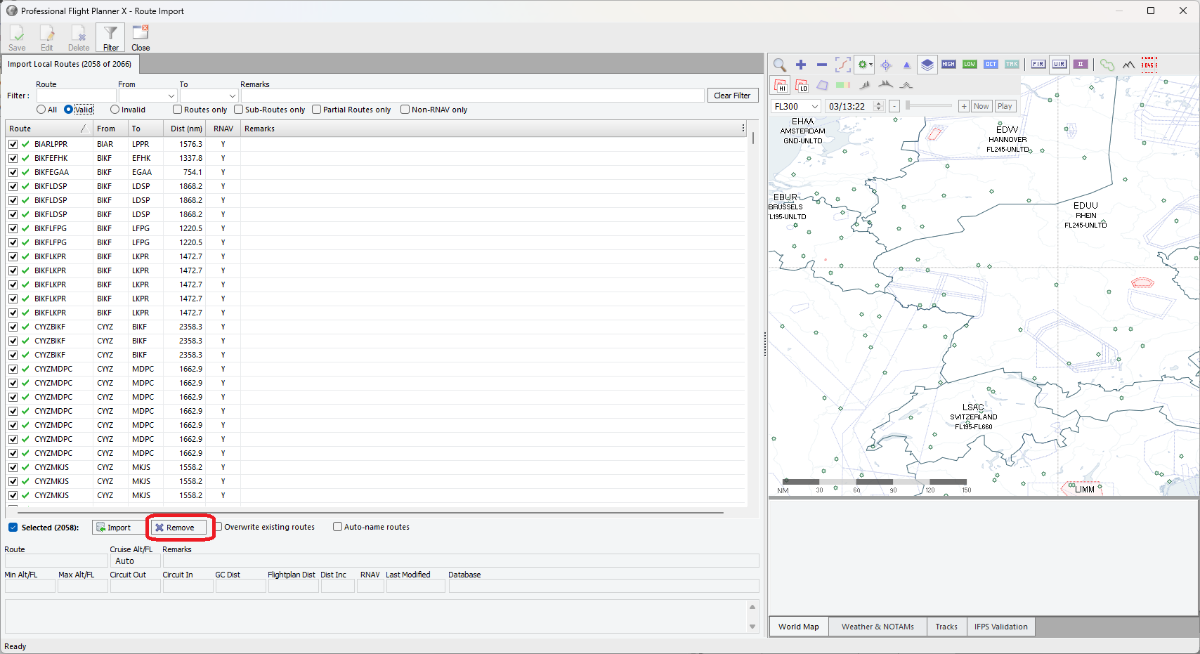Switch to Weather & NOTAMs tab
Screen dimensions: 1200x654
pos(878,627)
